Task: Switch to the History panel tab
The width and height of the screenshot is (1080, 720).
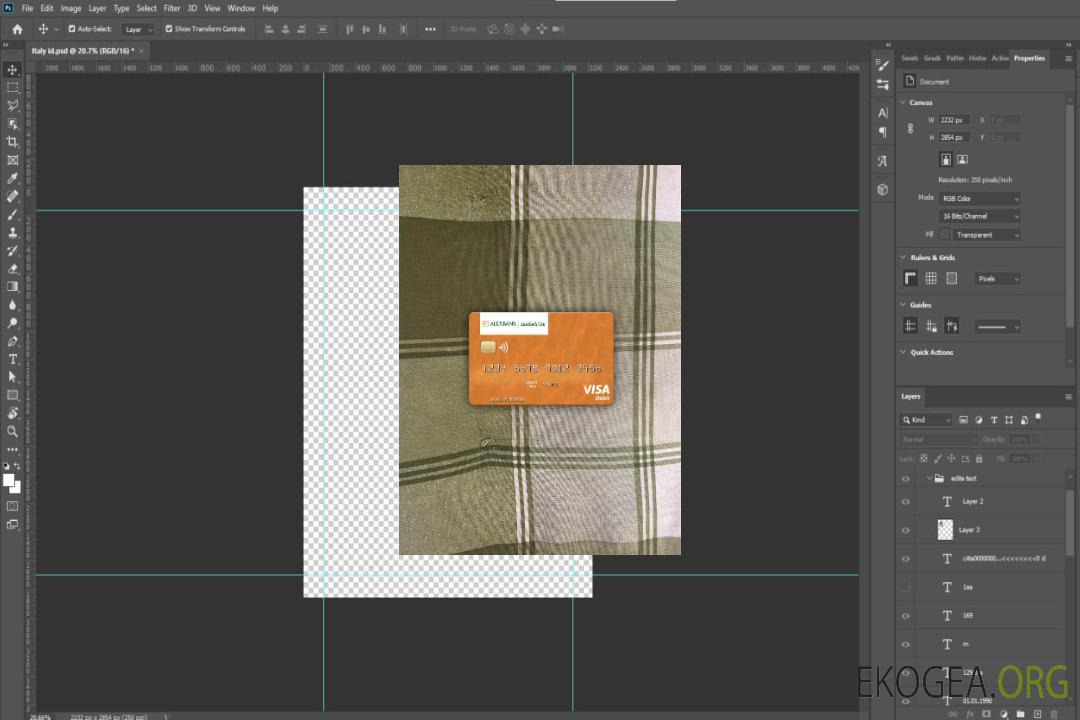Action: (x=977, y=58)
